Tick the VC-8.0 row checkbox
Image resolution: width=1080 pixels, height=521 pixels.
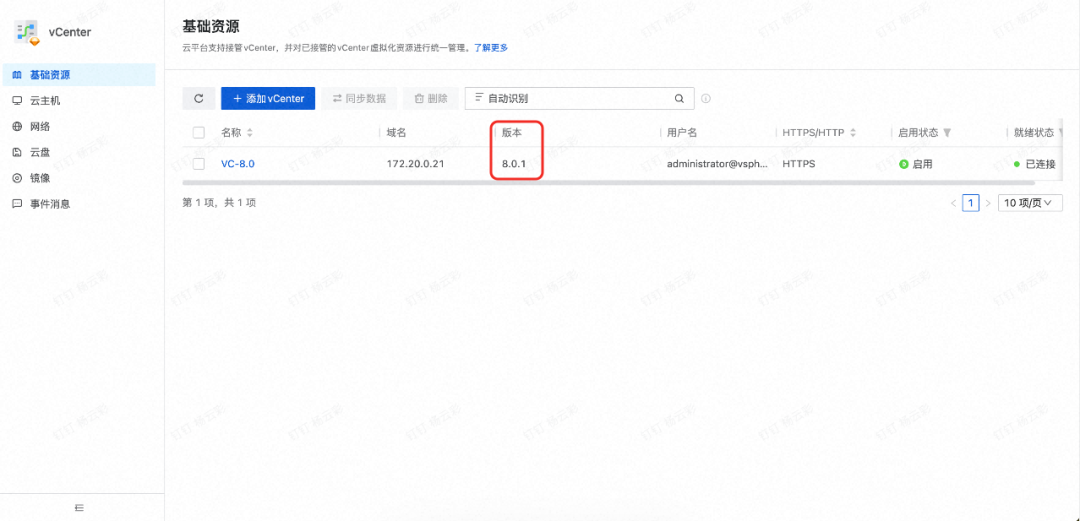tap(199, 164)
